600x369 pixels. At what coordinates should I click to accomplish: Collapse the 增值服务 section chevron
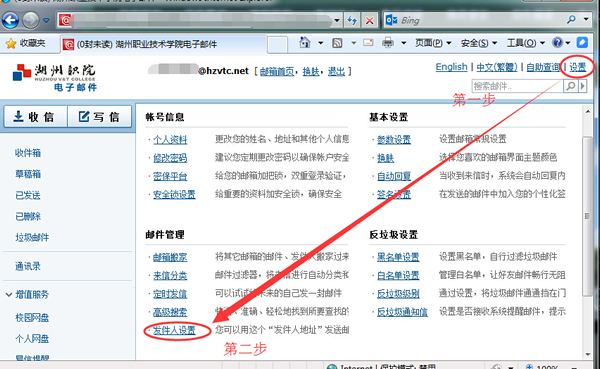[9, 295]
